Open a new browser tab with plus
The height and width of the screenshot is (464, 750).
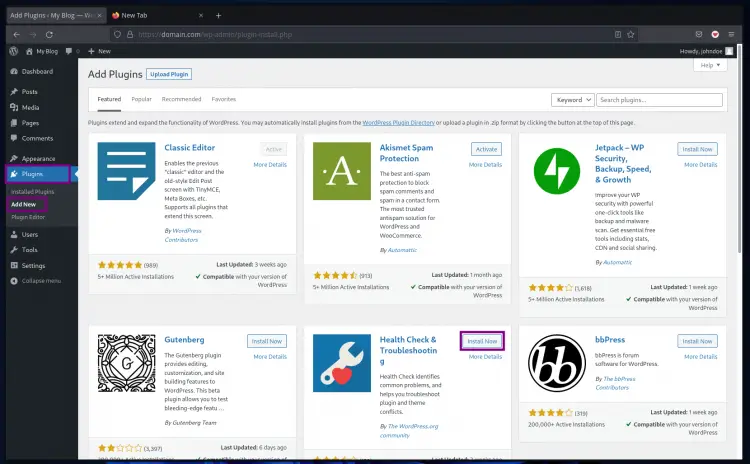[218, 15]
